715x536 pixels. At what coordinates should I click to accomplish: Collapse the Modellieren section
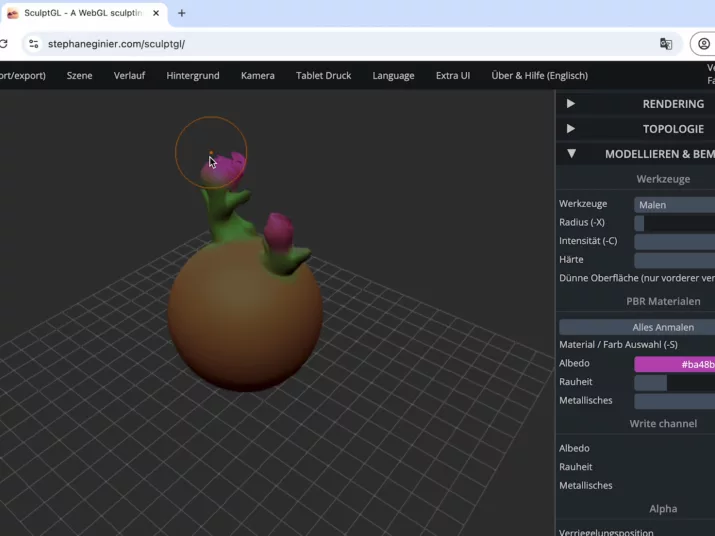pos(571,154)
